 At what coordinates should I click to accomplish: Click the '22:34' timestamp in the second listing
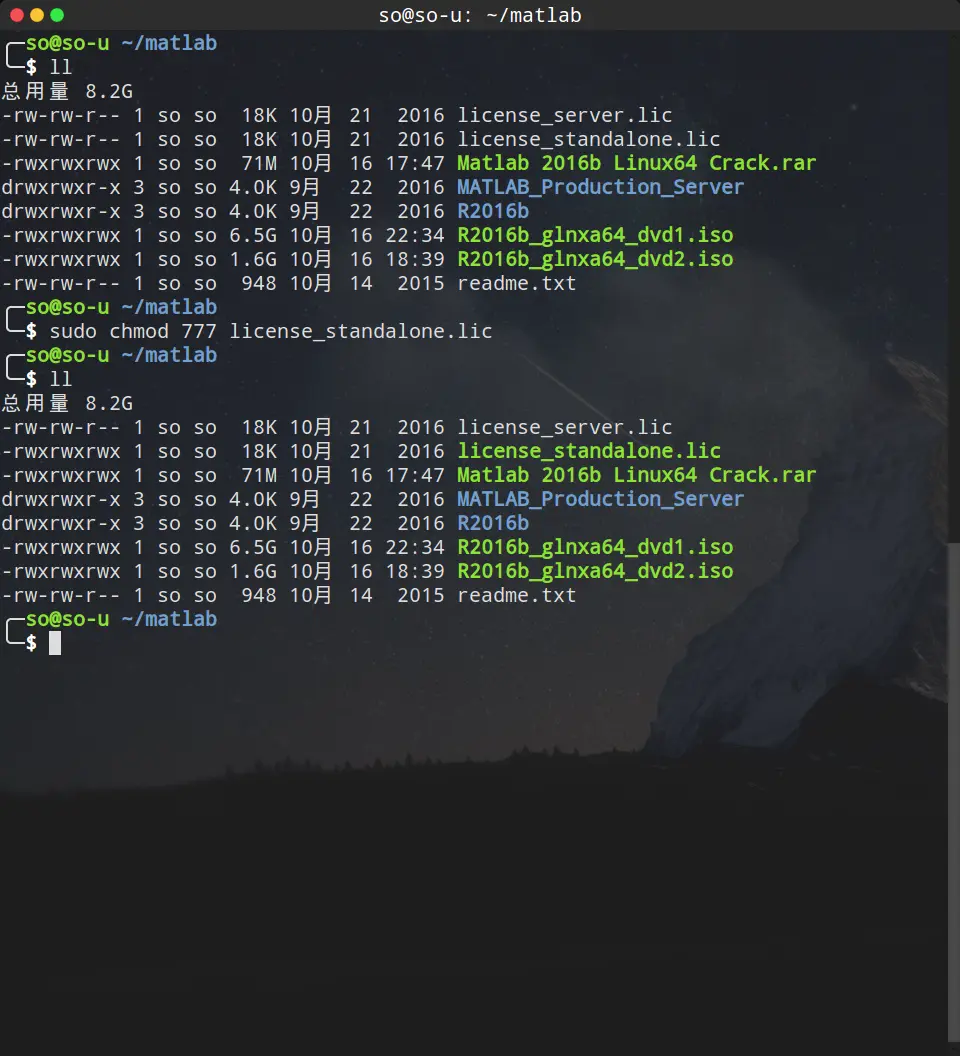pos(415,547)
